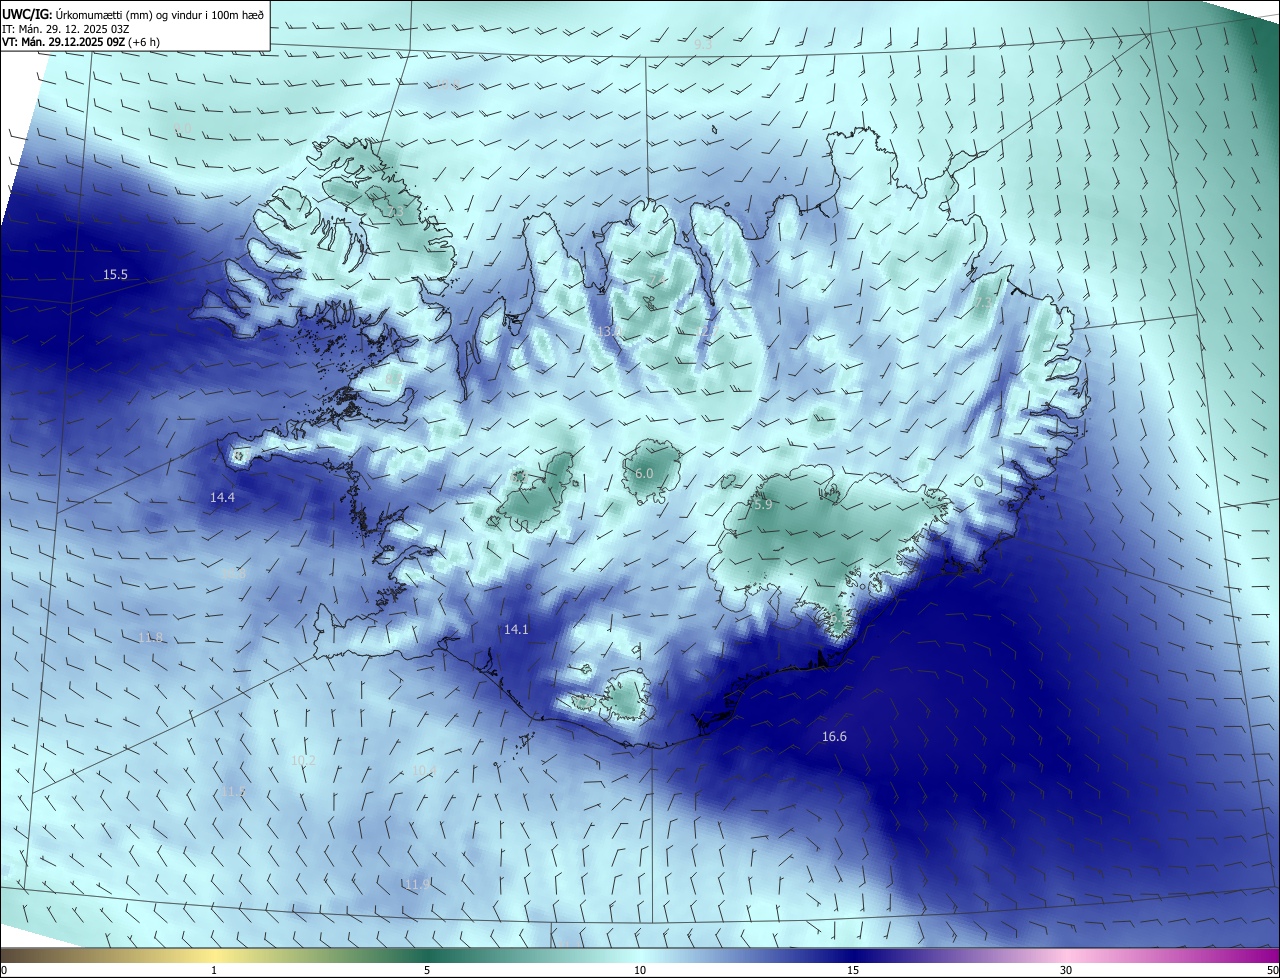Viewport: 1280px width, 978px height.
Task: Click the 1 tick on the color scale
Action: (x=214, y=970)
